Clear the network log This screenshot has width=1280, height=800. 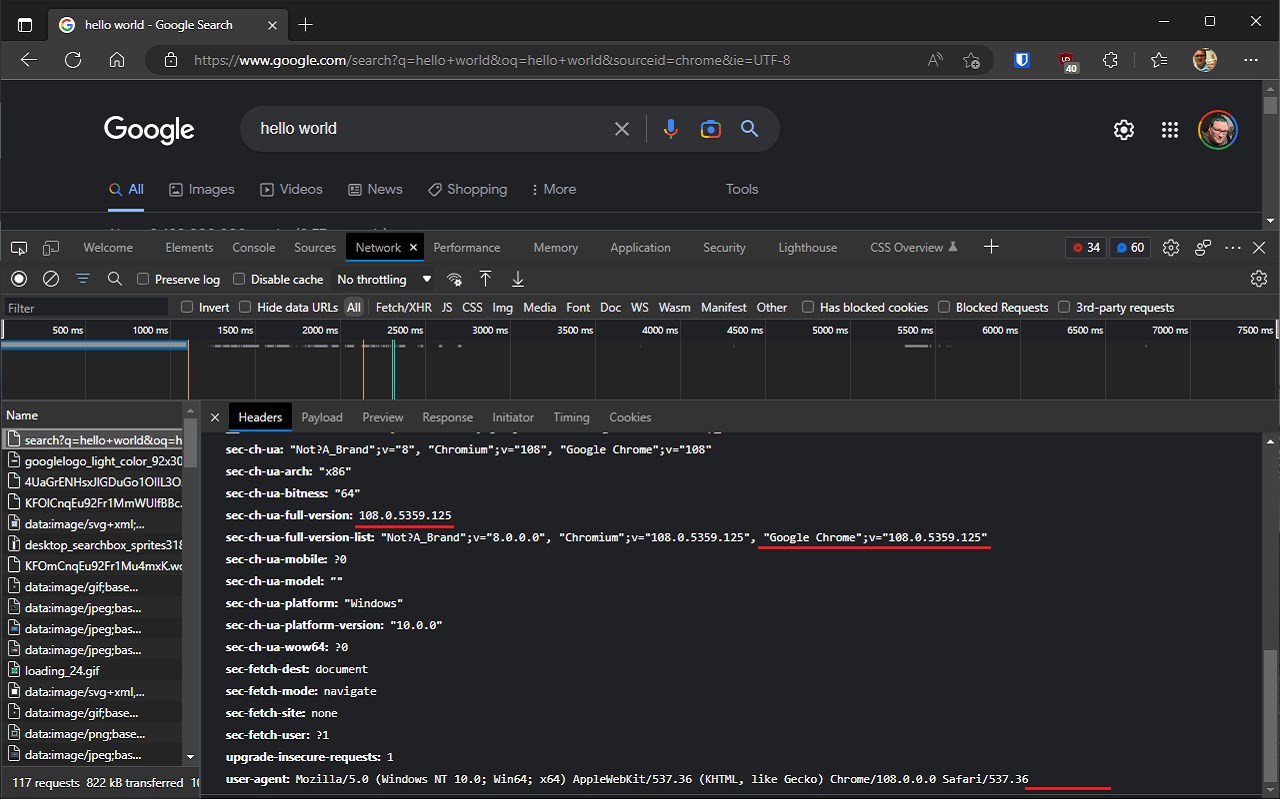(51, 279)
